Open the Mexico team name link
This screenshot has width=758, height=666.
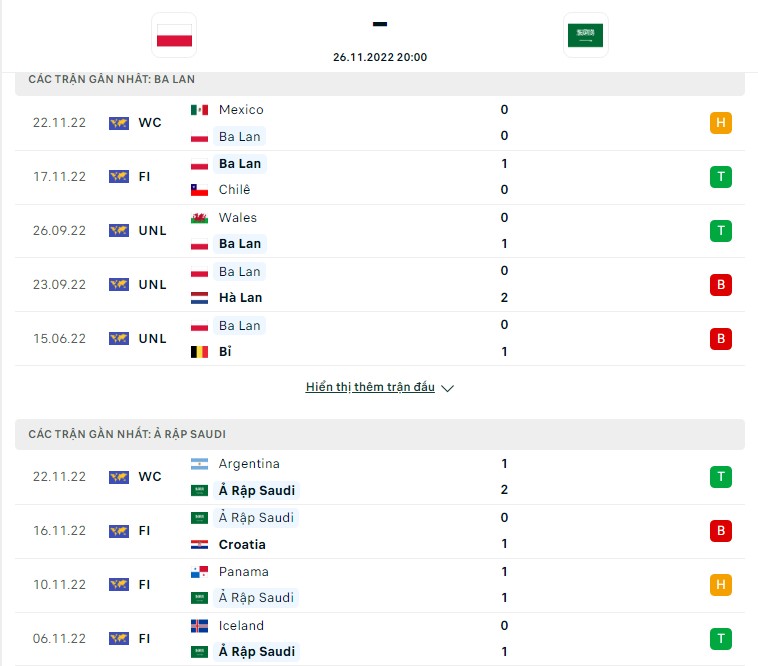(x=241, y=110)
